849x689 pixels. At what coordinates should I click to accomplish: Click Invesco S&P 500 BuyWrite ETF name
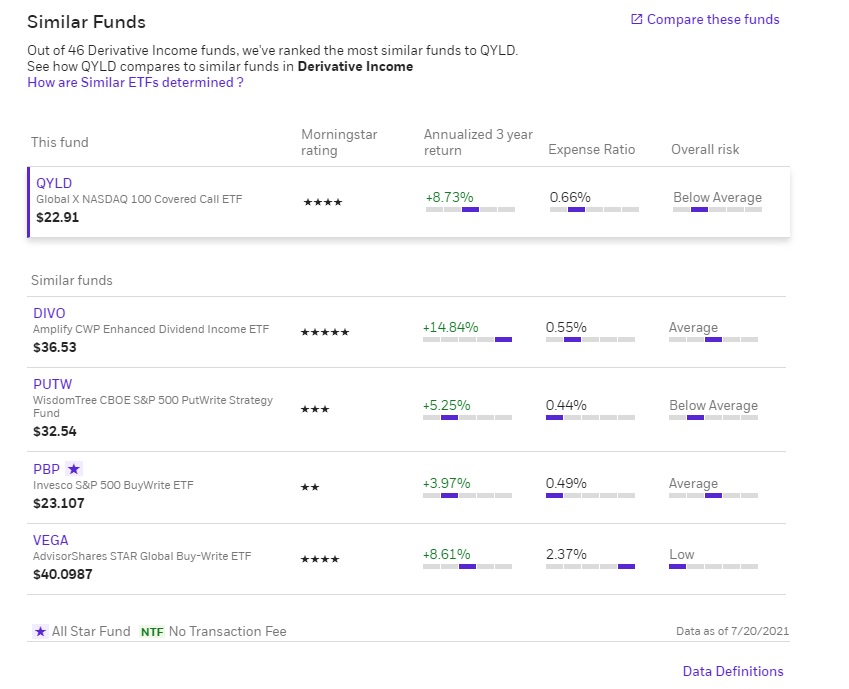pos(113,485)
